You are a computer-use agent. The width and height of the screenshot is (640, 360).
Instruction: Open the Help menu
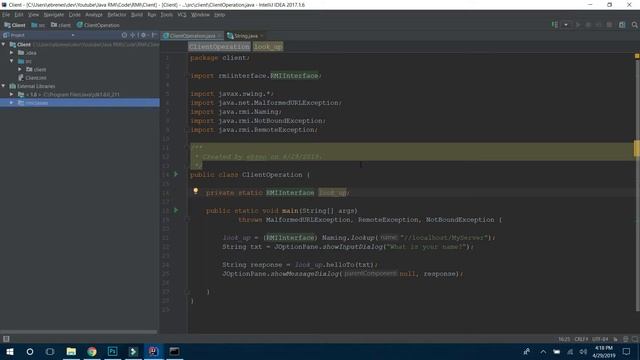coord(219,15)
